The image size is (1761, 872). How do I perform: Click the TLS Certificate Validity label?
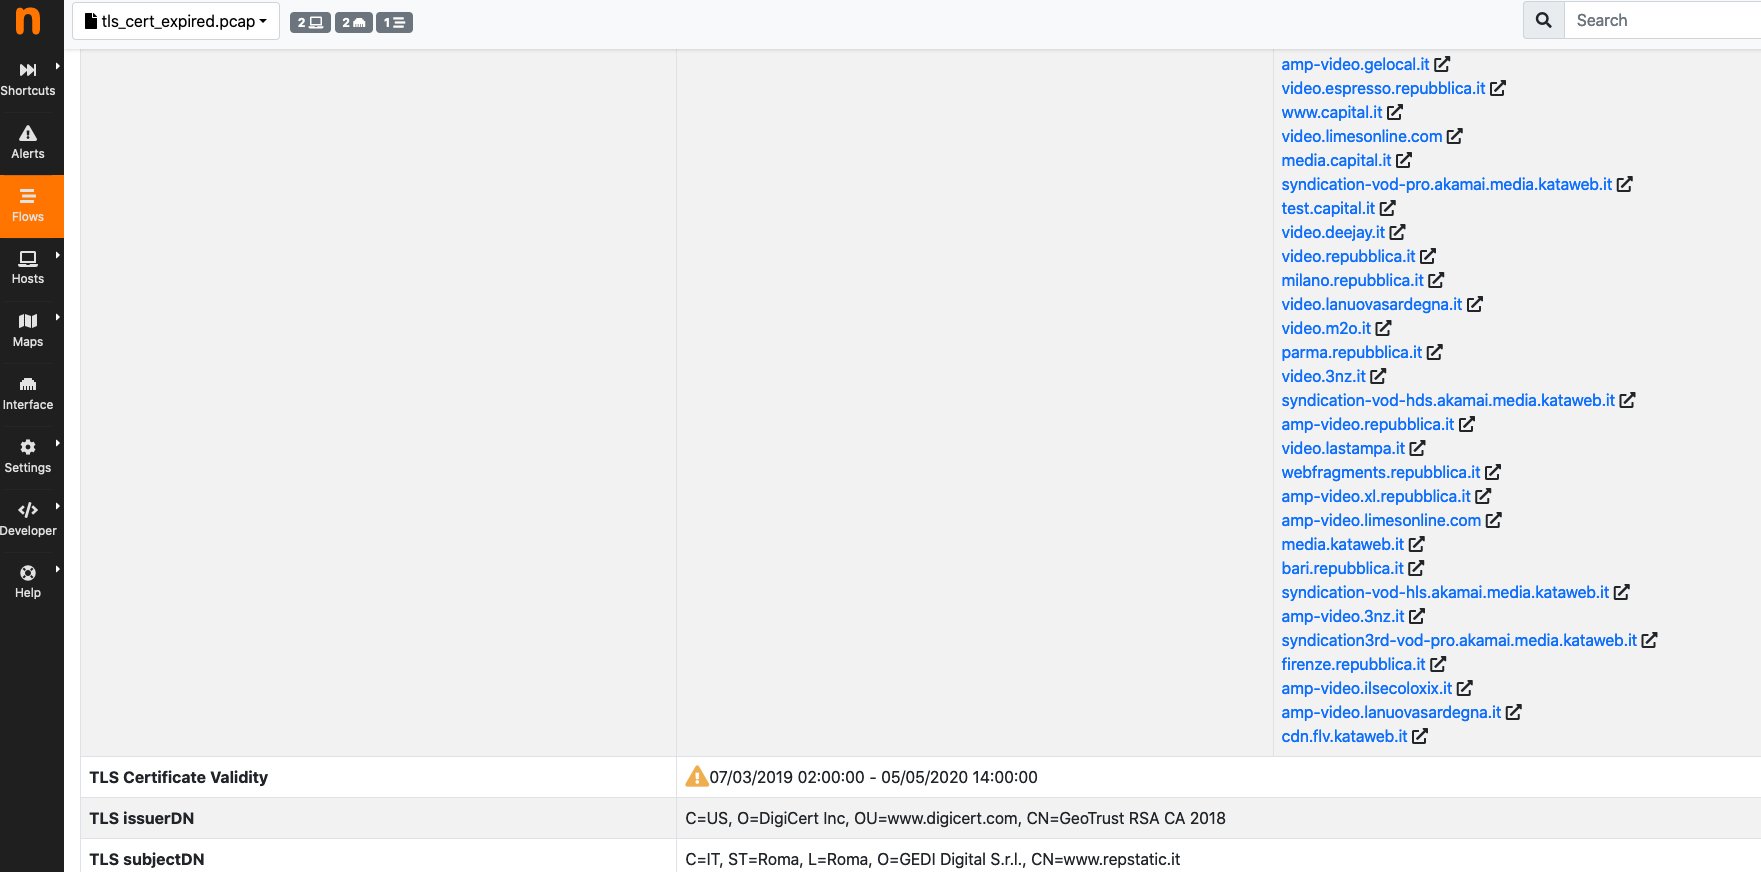tap(179, 777)
